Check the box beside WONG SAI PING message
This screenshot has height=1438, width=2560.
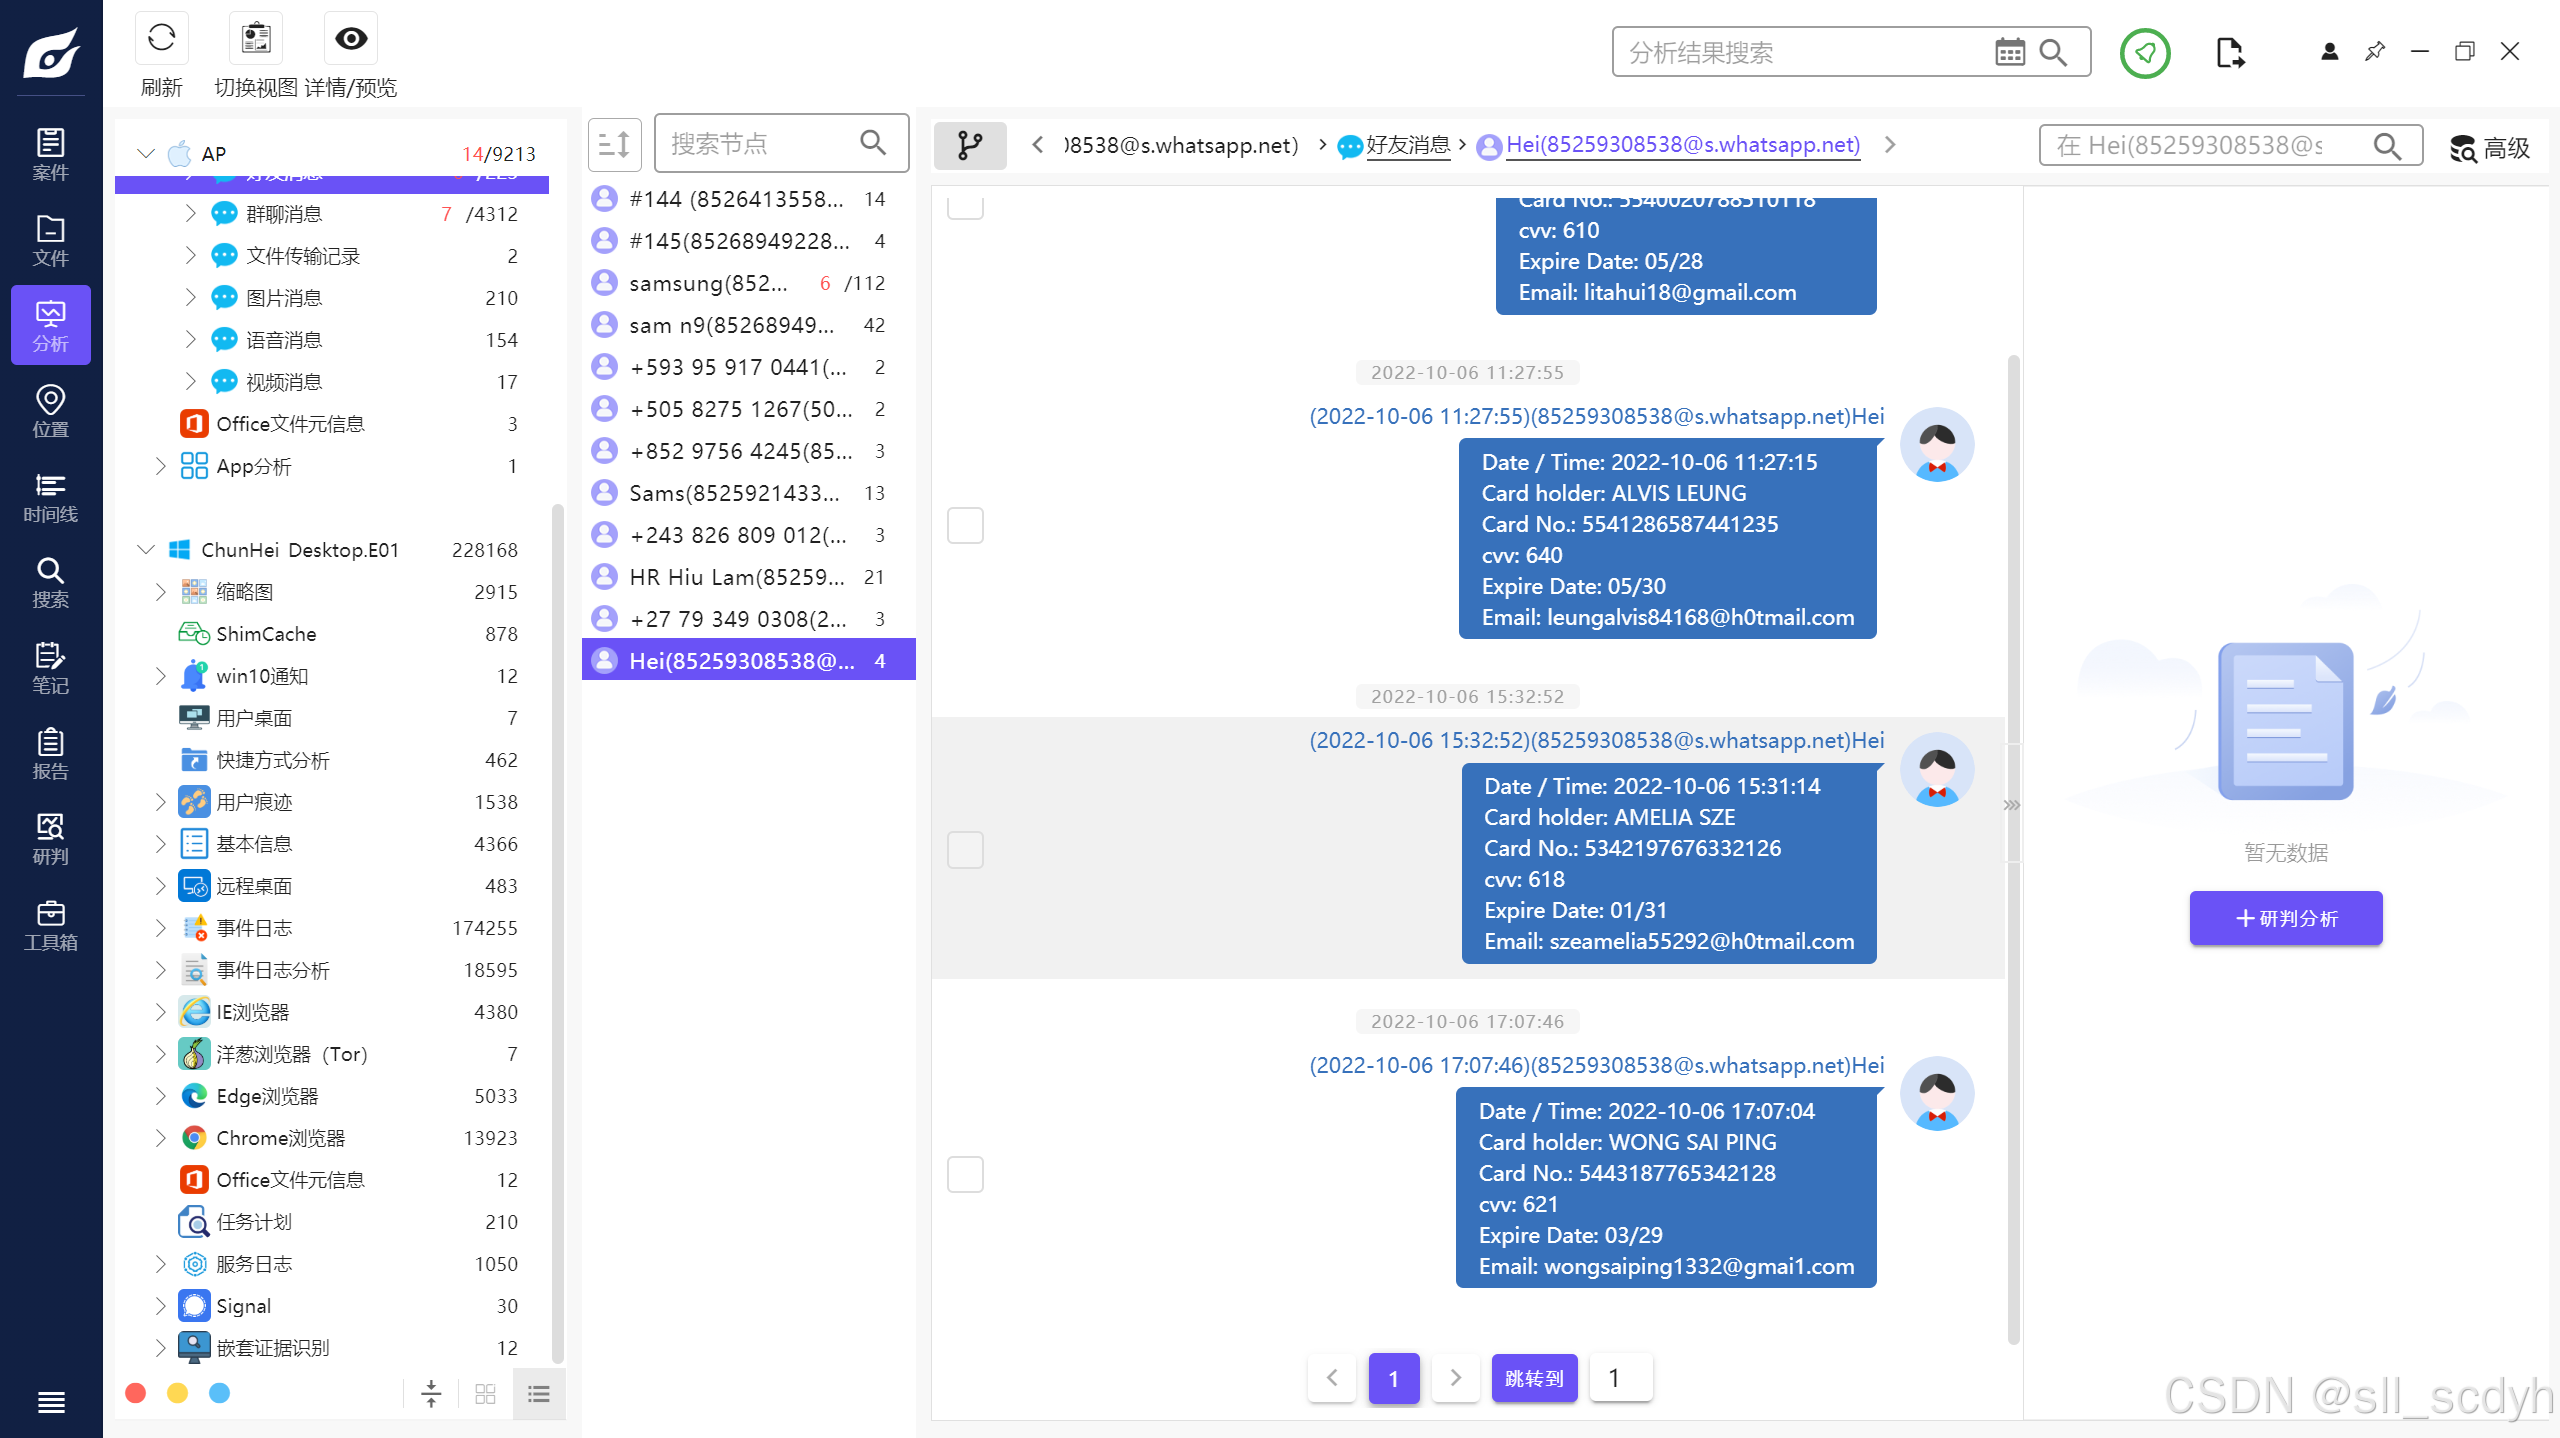[965, 1174]
